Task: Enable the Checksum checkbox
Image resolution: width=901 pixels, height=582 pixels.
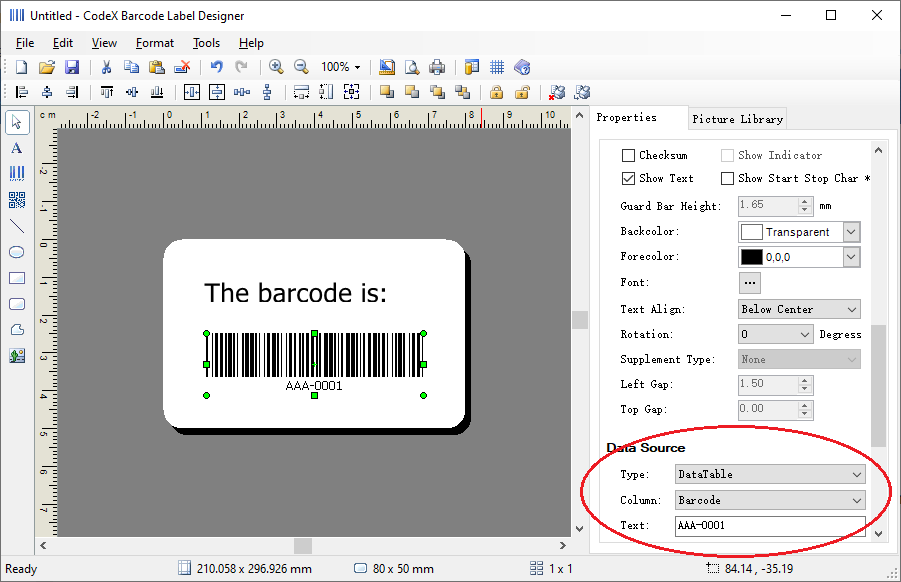Action: click(629, 155)
